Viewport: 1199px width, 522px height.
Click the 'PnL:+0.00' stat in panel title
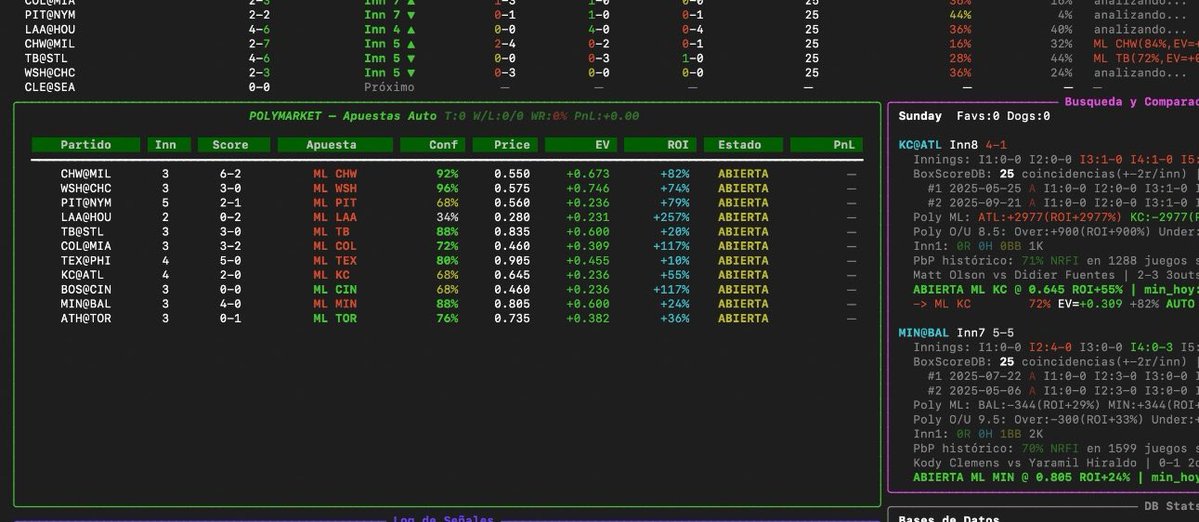[607, 116]
